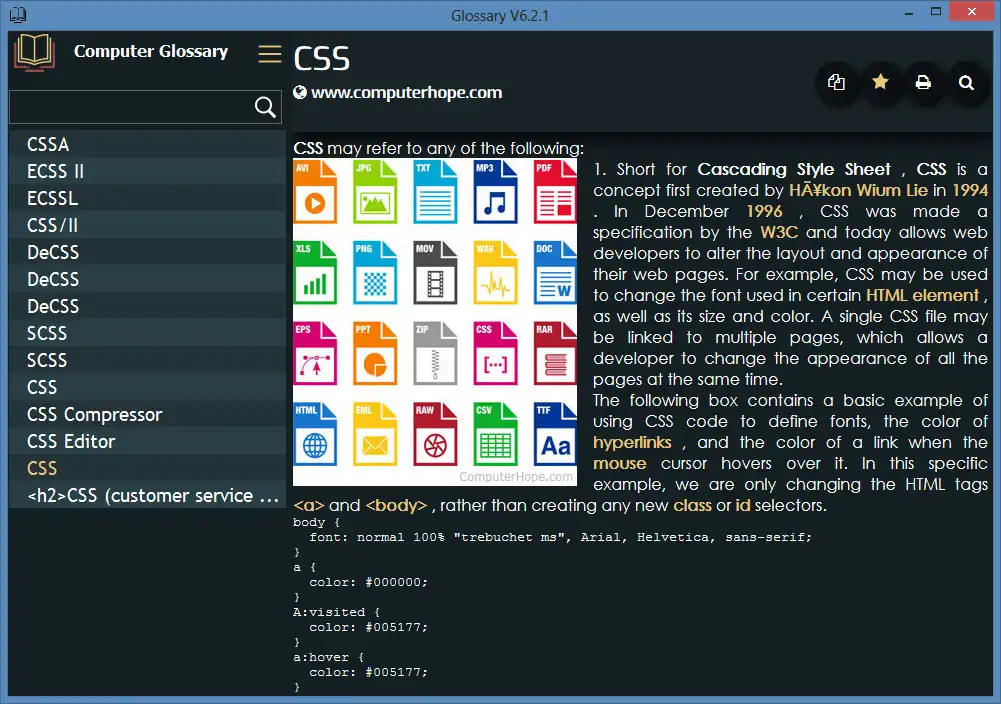1001x704 pixels.
Task: Click the TTF font file icon
Action: (x=555, y=434)
